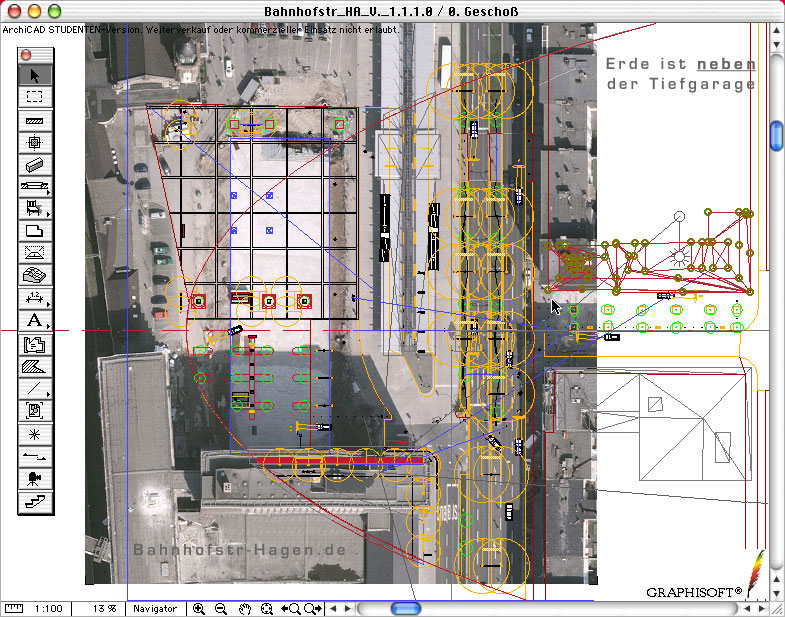This screenshot has width=785, height=617.
Task: Open the Dimension tool flyout
Action: pyautogui.click(x=35, y=299)
